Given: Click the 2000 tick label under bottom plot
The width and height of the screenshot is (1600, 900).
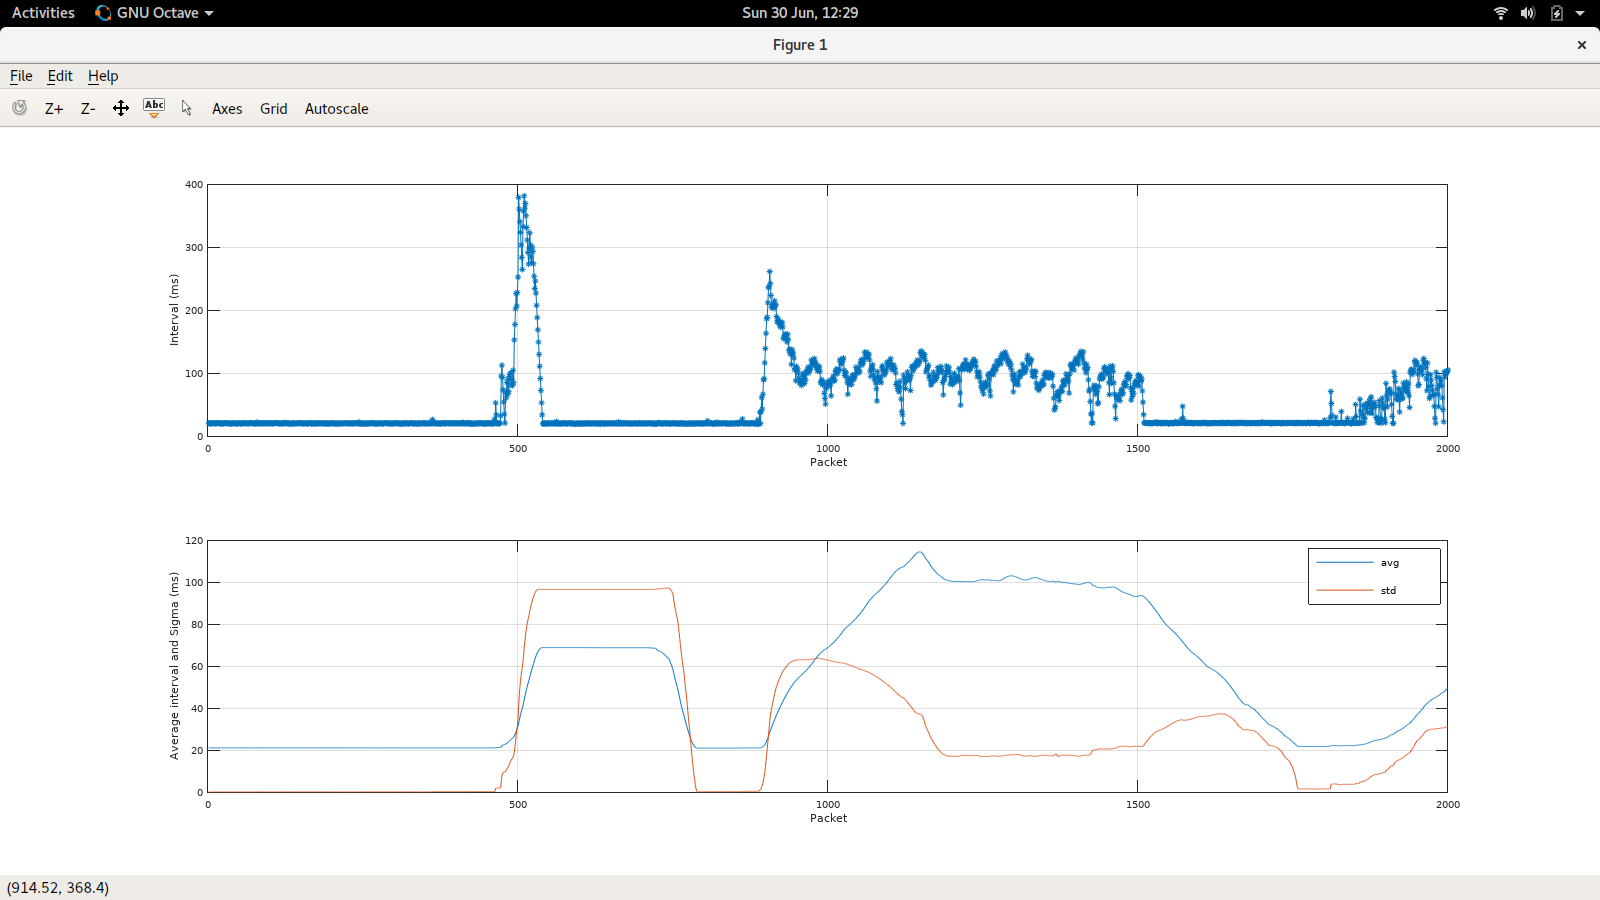Looking at the screenshot, I should point(1448,805).
